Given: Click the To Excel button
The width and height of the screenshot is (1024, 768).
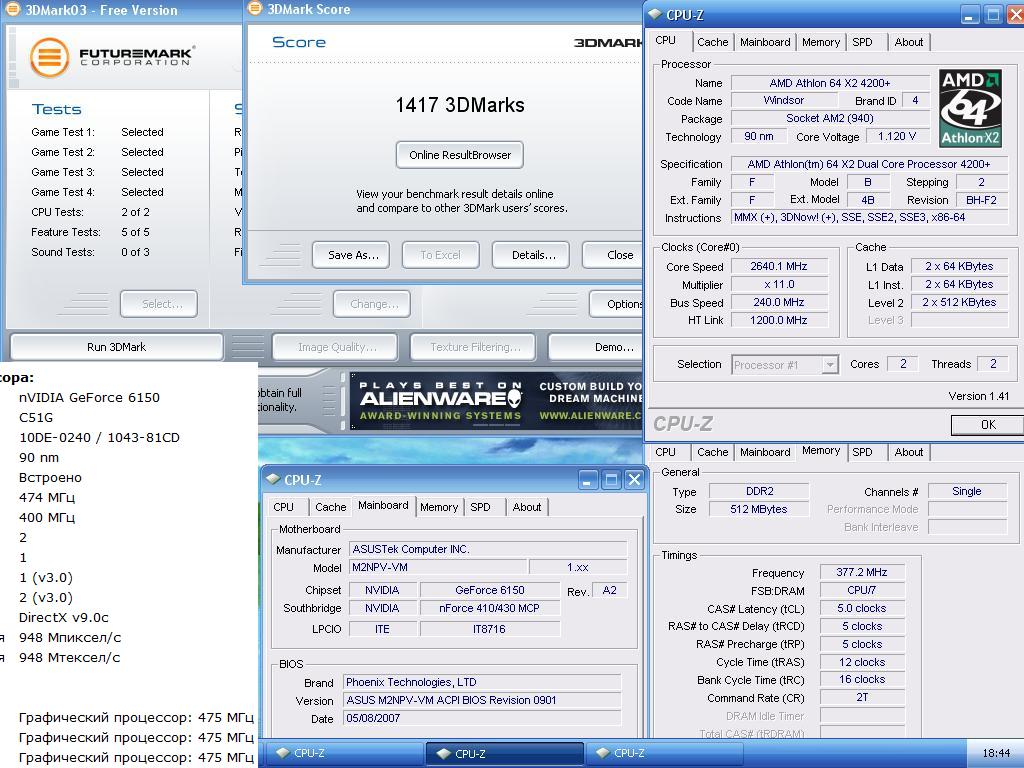Looking at the screenshot, I should click(441, 255).
